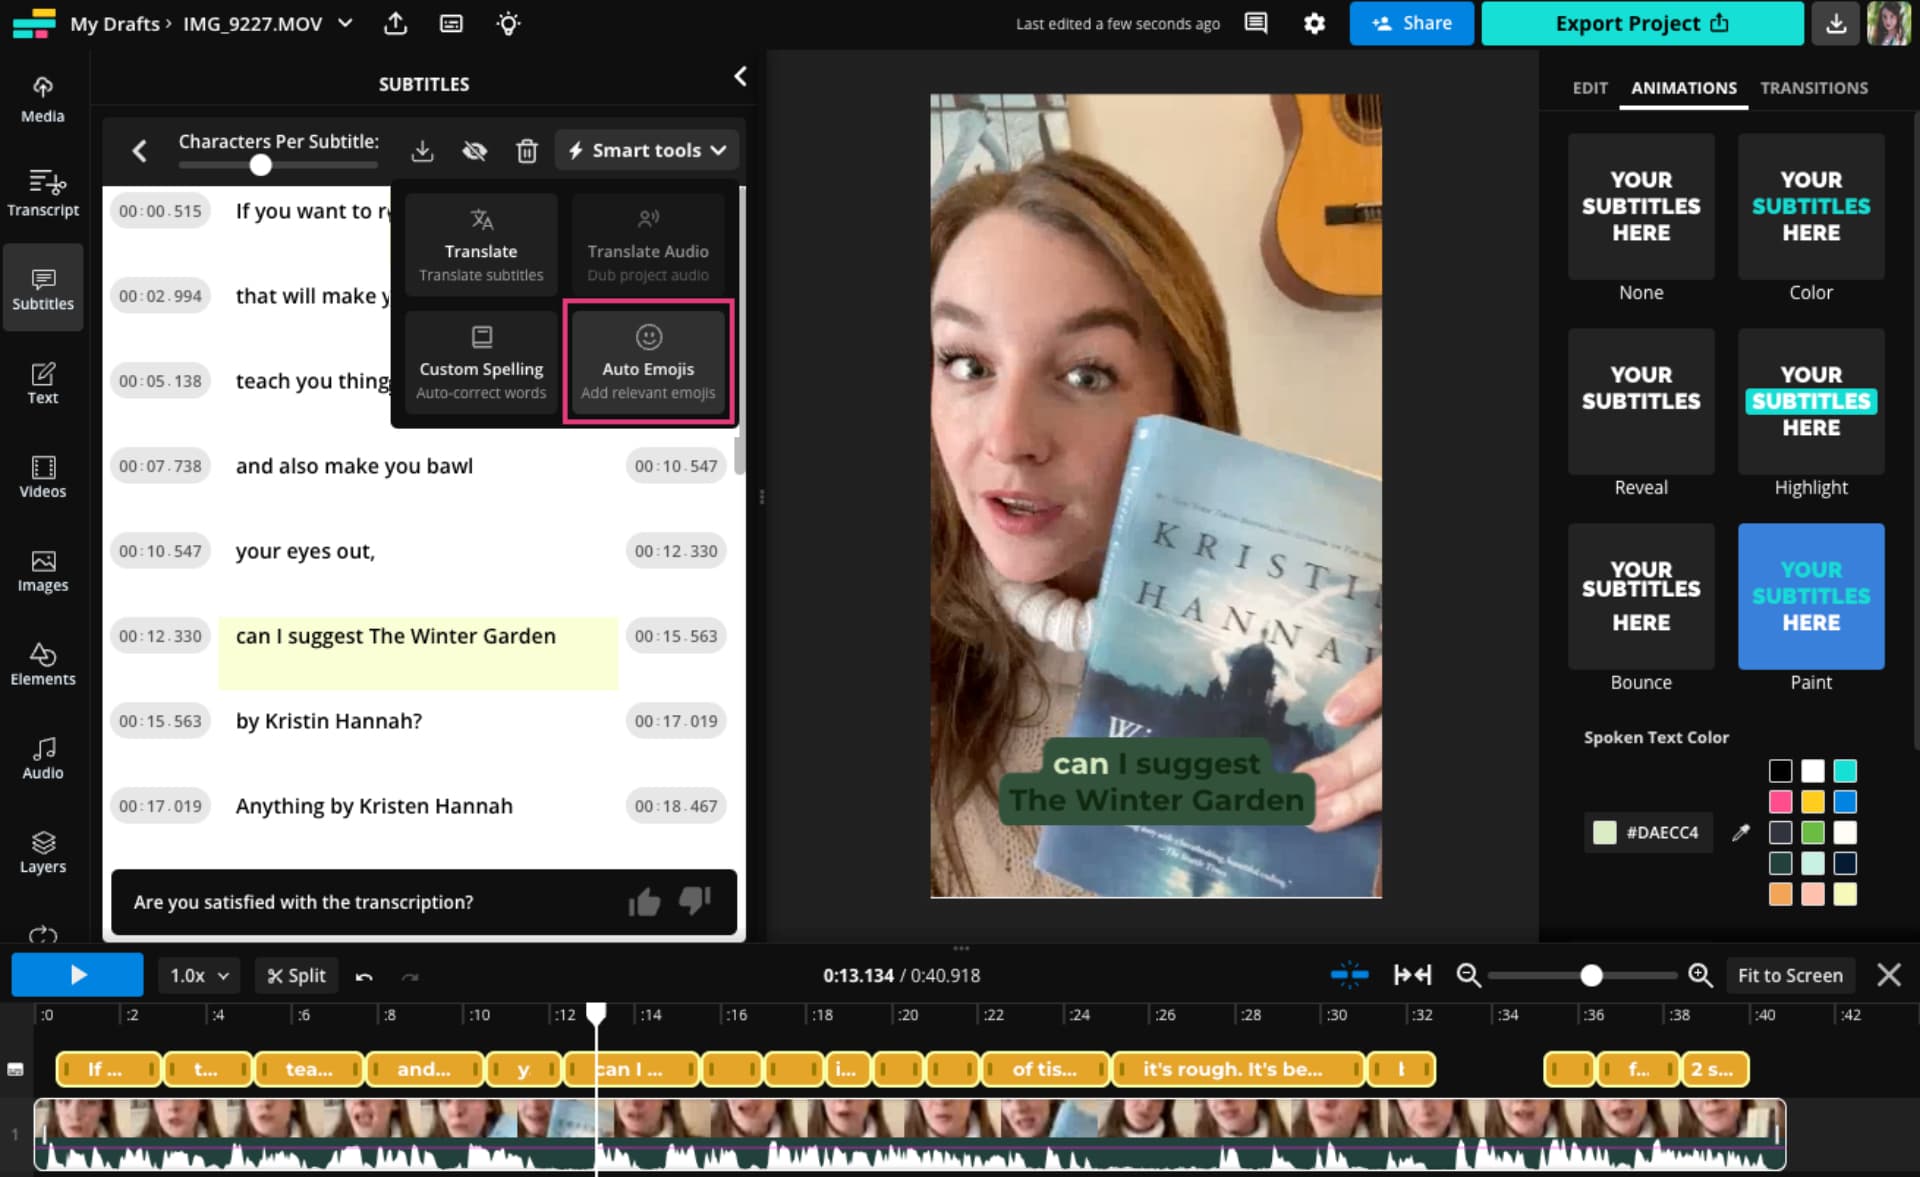This screenshot has width=1920, height=1177.
Task: Switch to the Edit tab
Action: tap(1589, 88)
